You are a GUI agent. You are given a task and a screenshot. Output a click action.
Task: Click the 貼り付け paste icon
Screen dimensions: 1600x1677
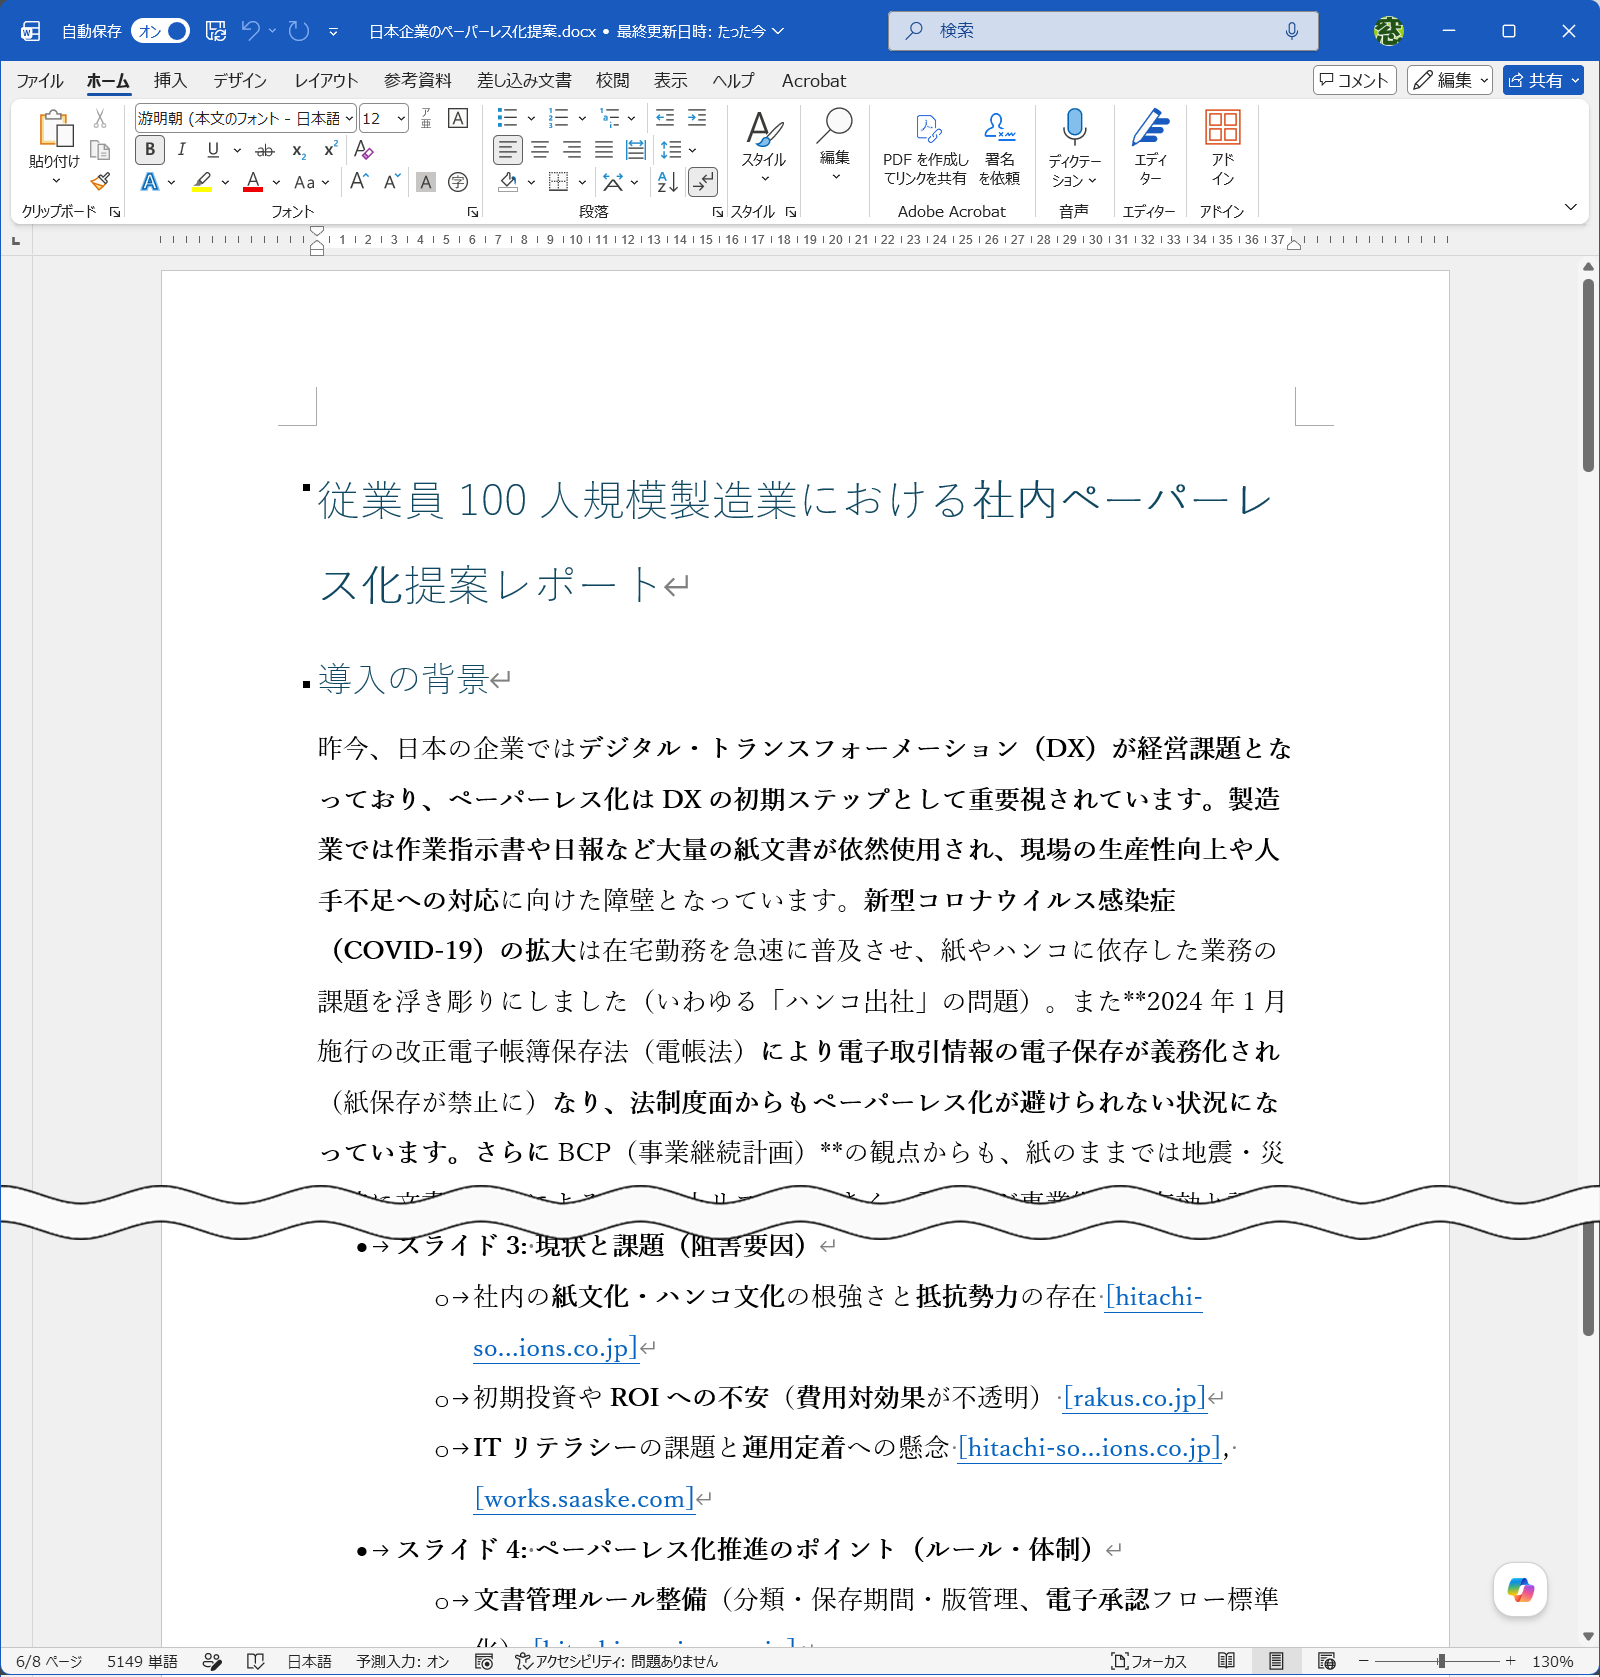coord(55,129)
